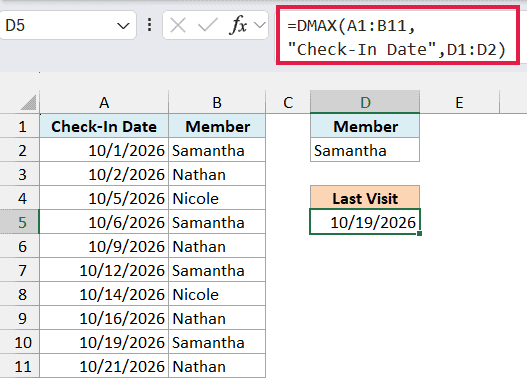
Task: Click Nathan in row 11
Action: pyautogui.click(x=217, y=366)
